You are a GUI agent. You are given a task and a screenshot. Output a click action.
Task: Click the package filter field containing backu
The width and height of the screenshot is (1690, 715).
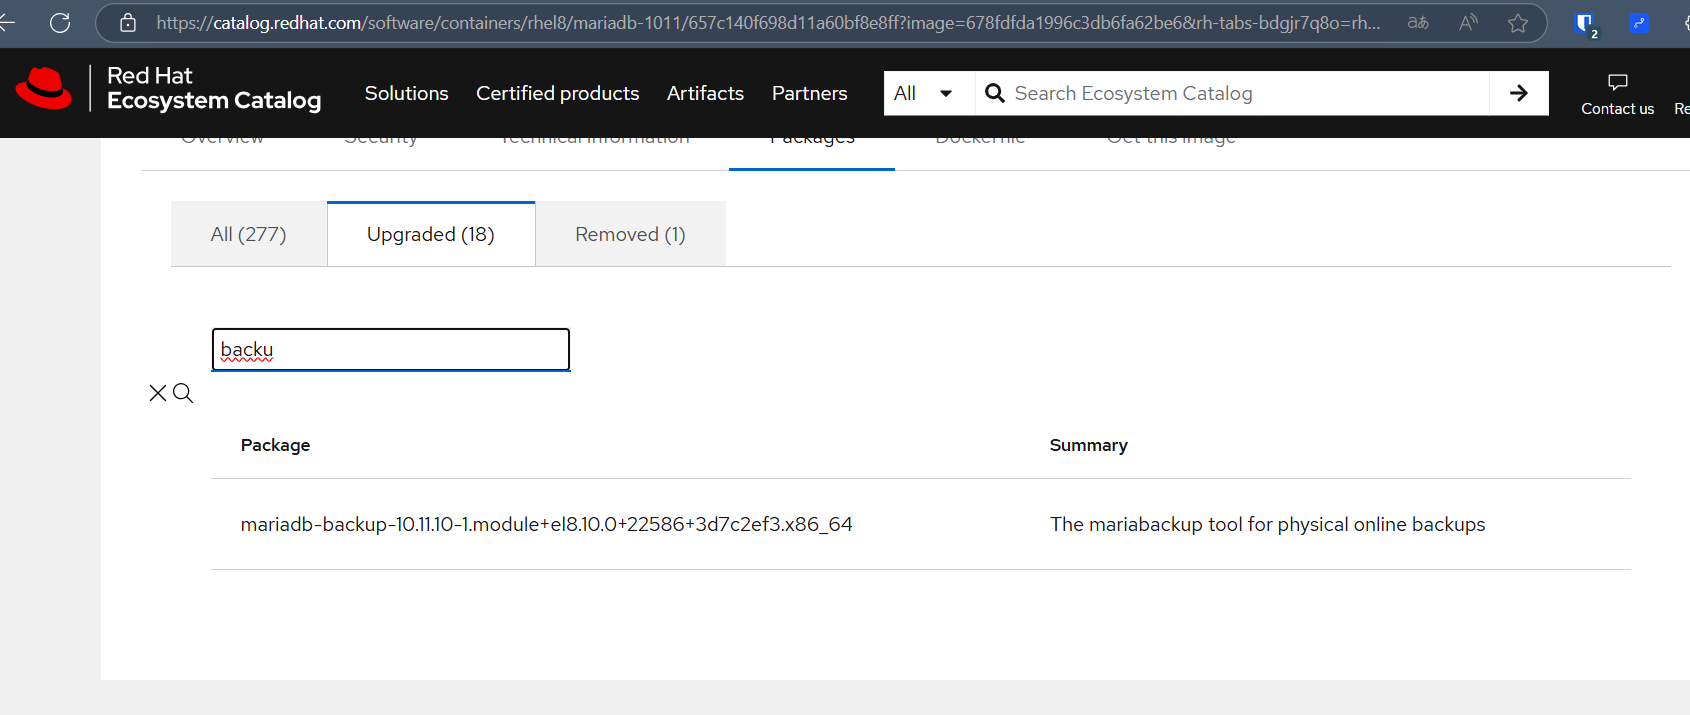pos(390,350)
